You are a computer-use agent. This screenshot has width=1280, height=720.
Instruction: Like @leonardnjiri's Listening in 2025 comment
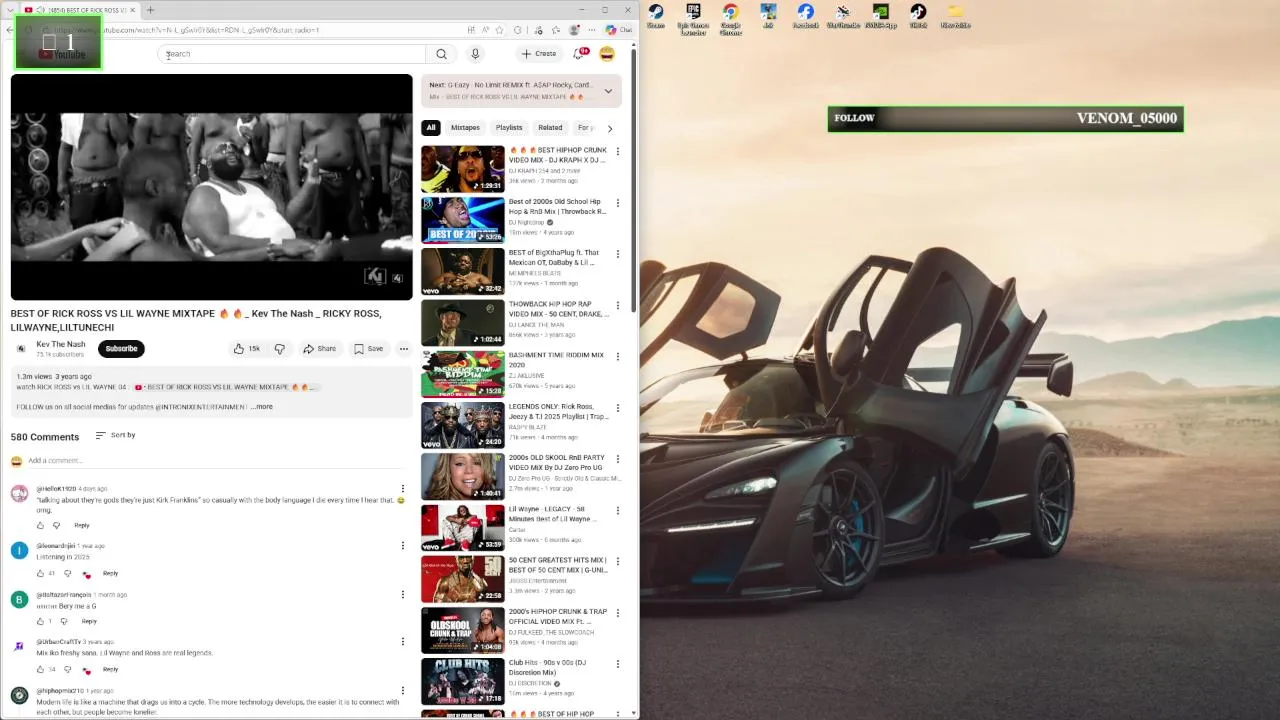(41, 573)
